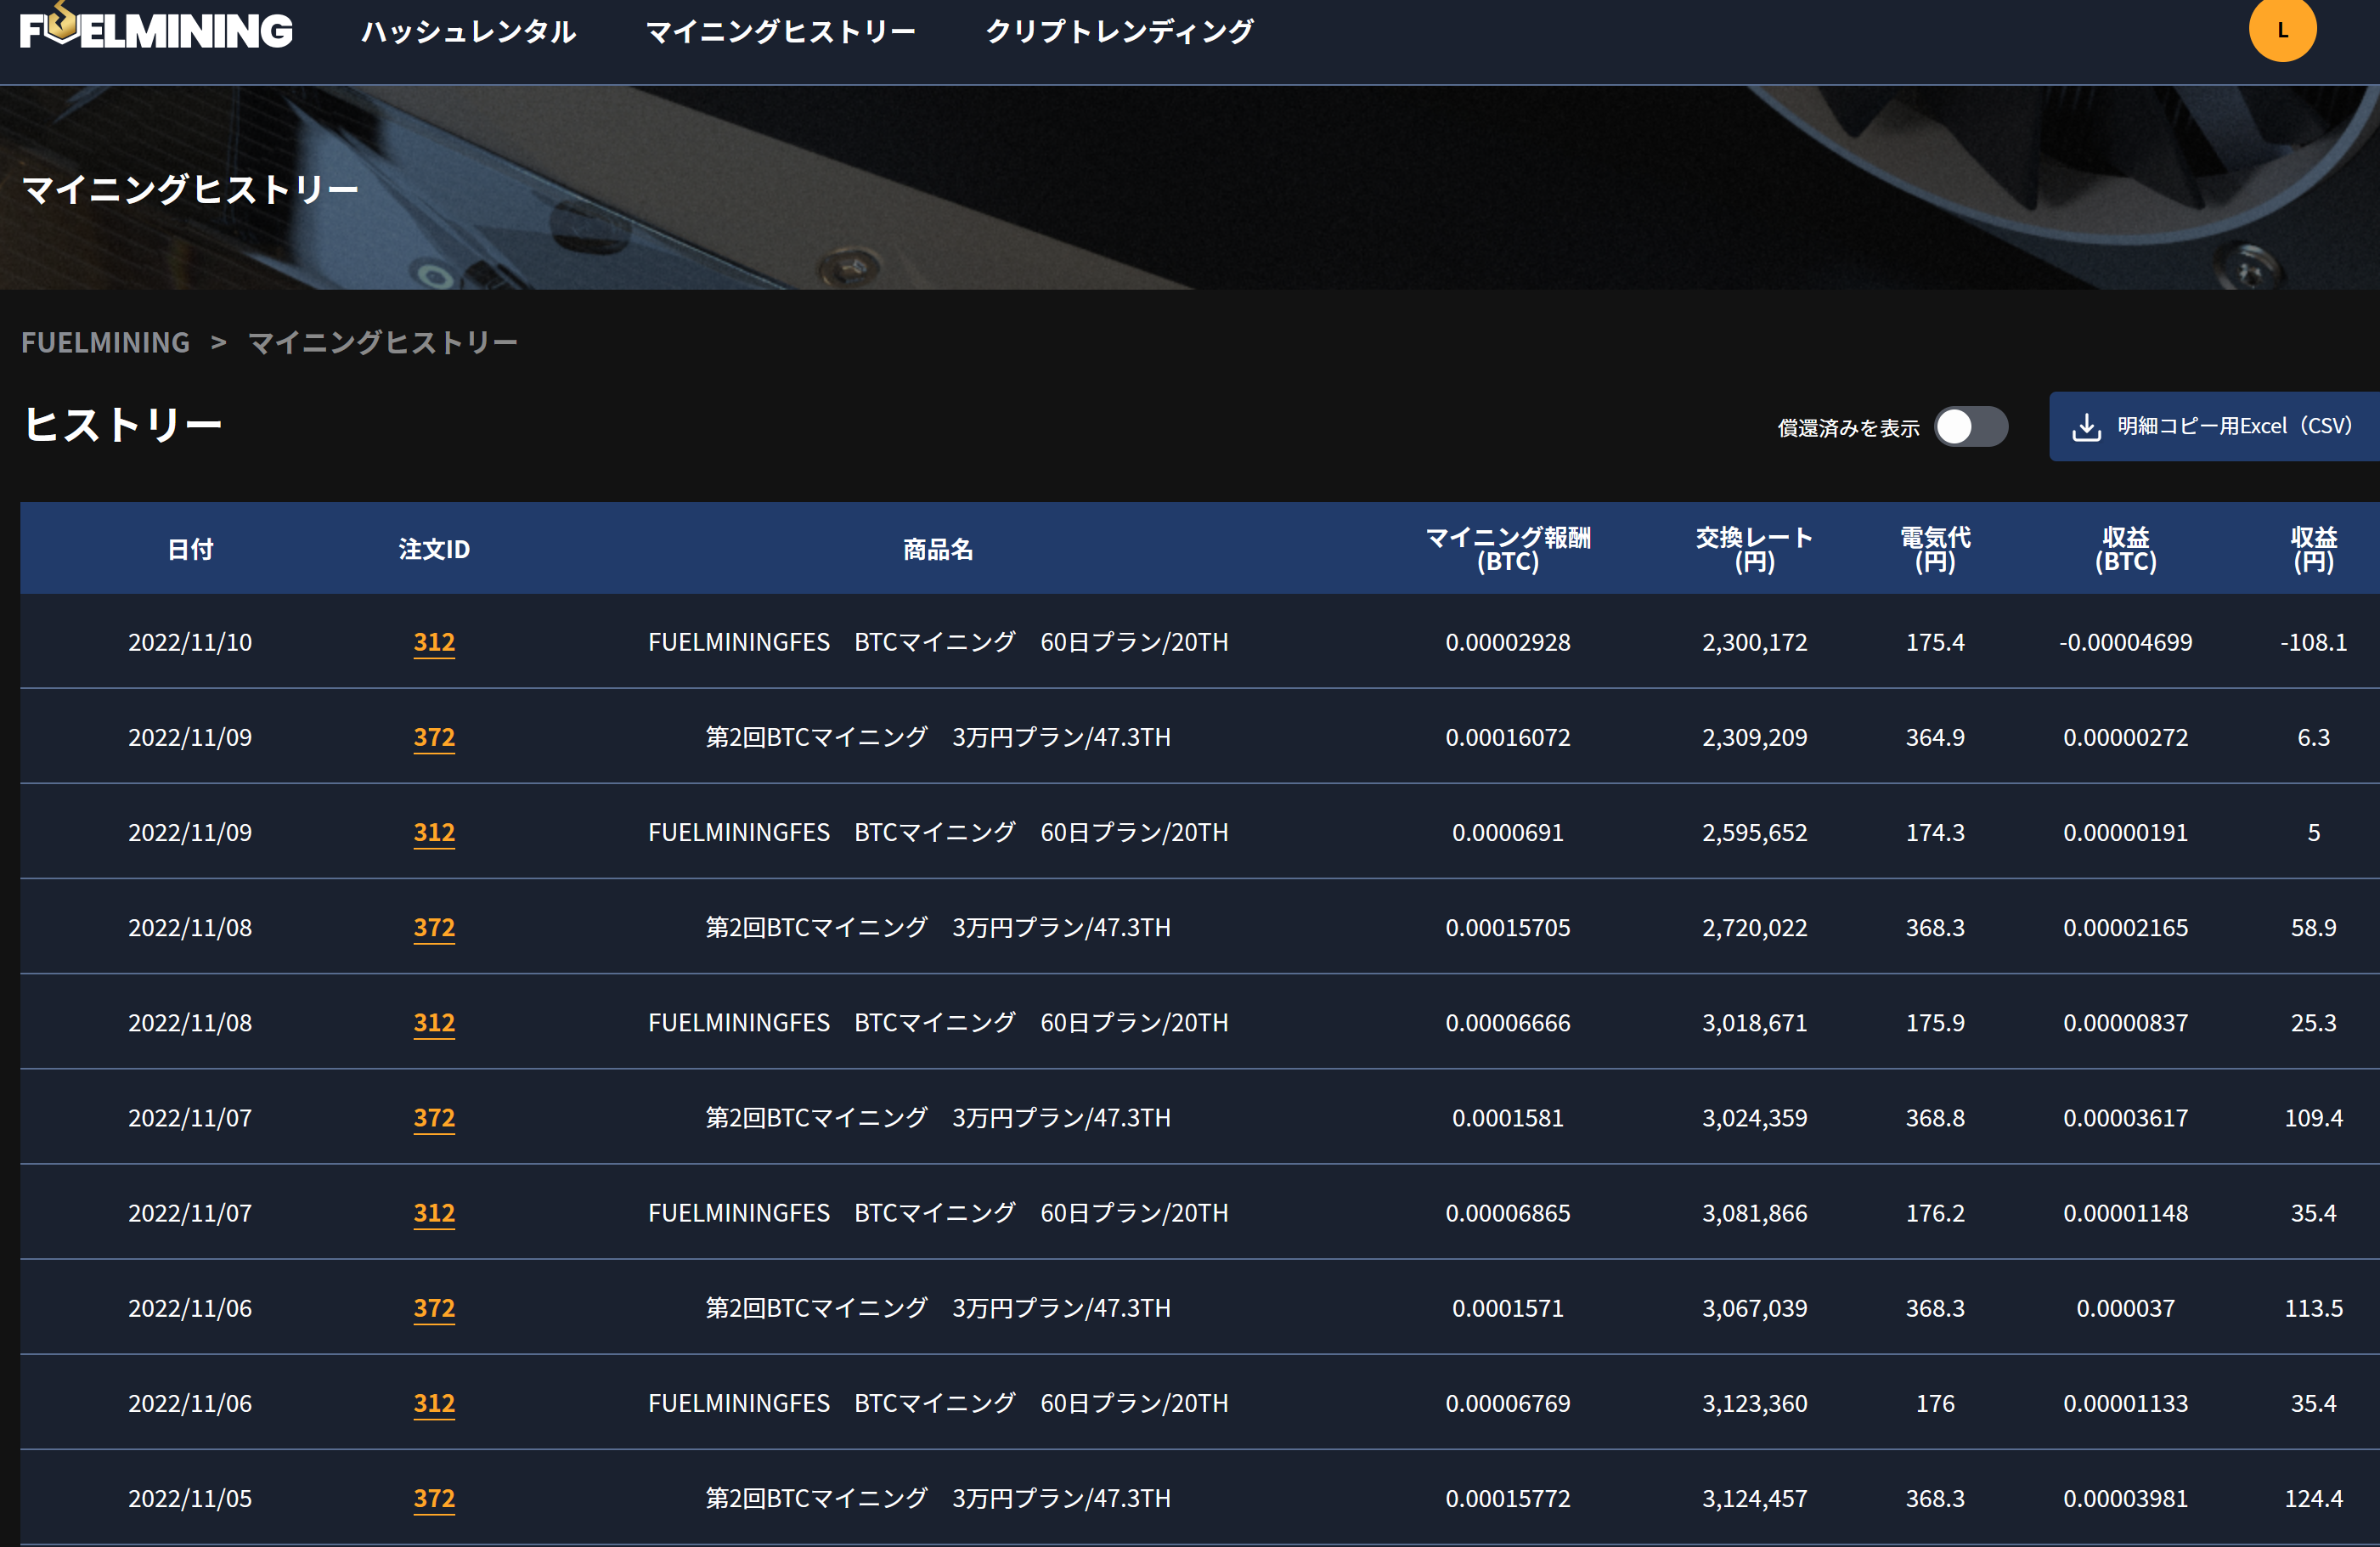Open order 312 on 2022/11/10
This screenshot has width=2380, height=1547.
(x=434, y=642)
